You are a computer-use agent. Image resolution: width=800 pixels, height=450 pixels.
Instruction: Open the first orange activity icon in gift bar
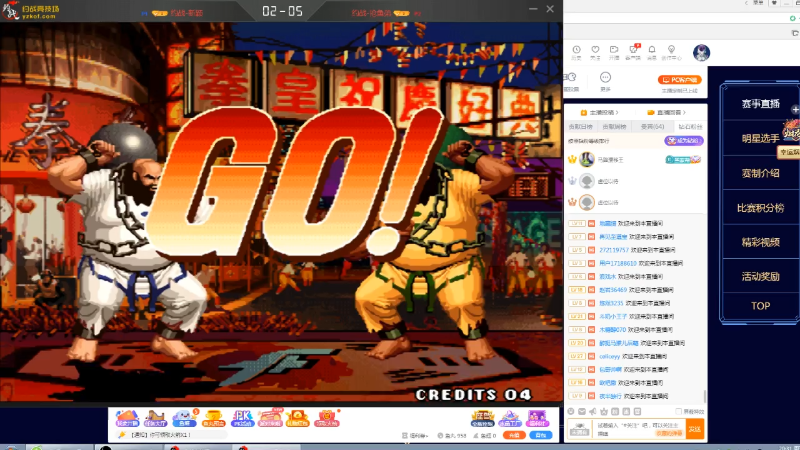[127, 418]
